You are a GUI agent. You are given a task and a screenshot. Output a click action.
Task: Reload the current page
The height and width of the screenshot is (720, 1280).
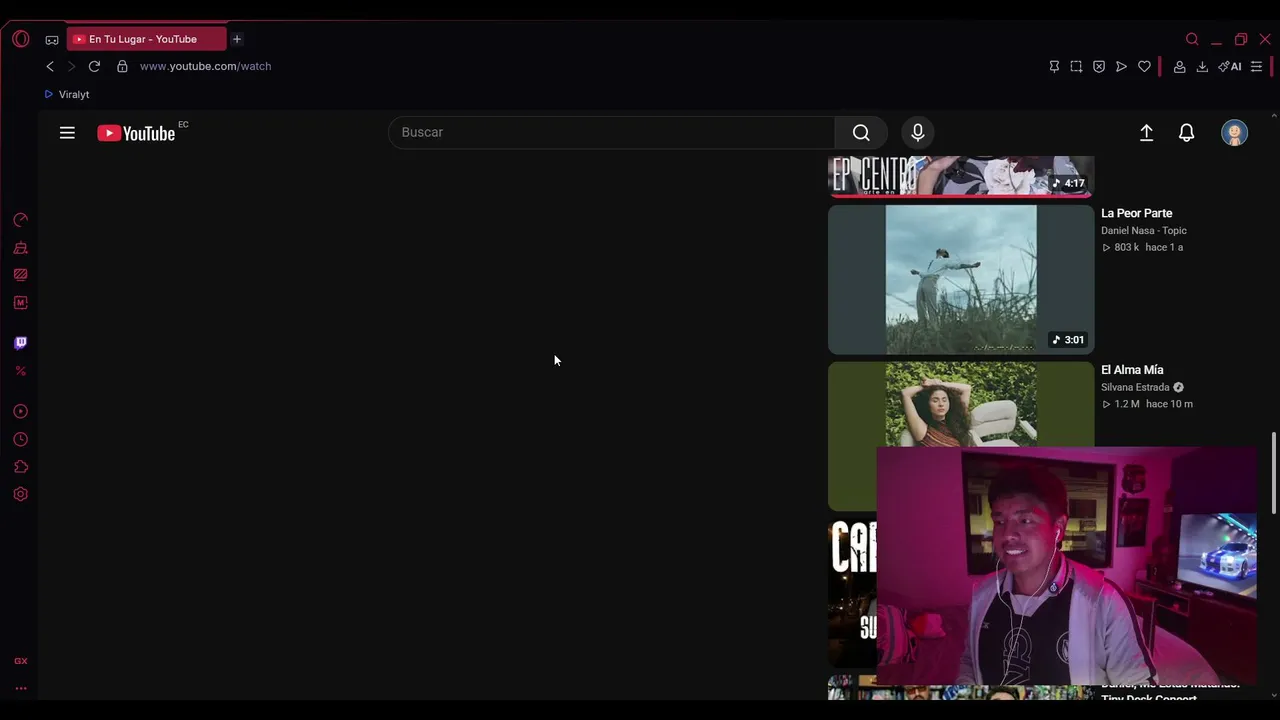coord(94,66)
